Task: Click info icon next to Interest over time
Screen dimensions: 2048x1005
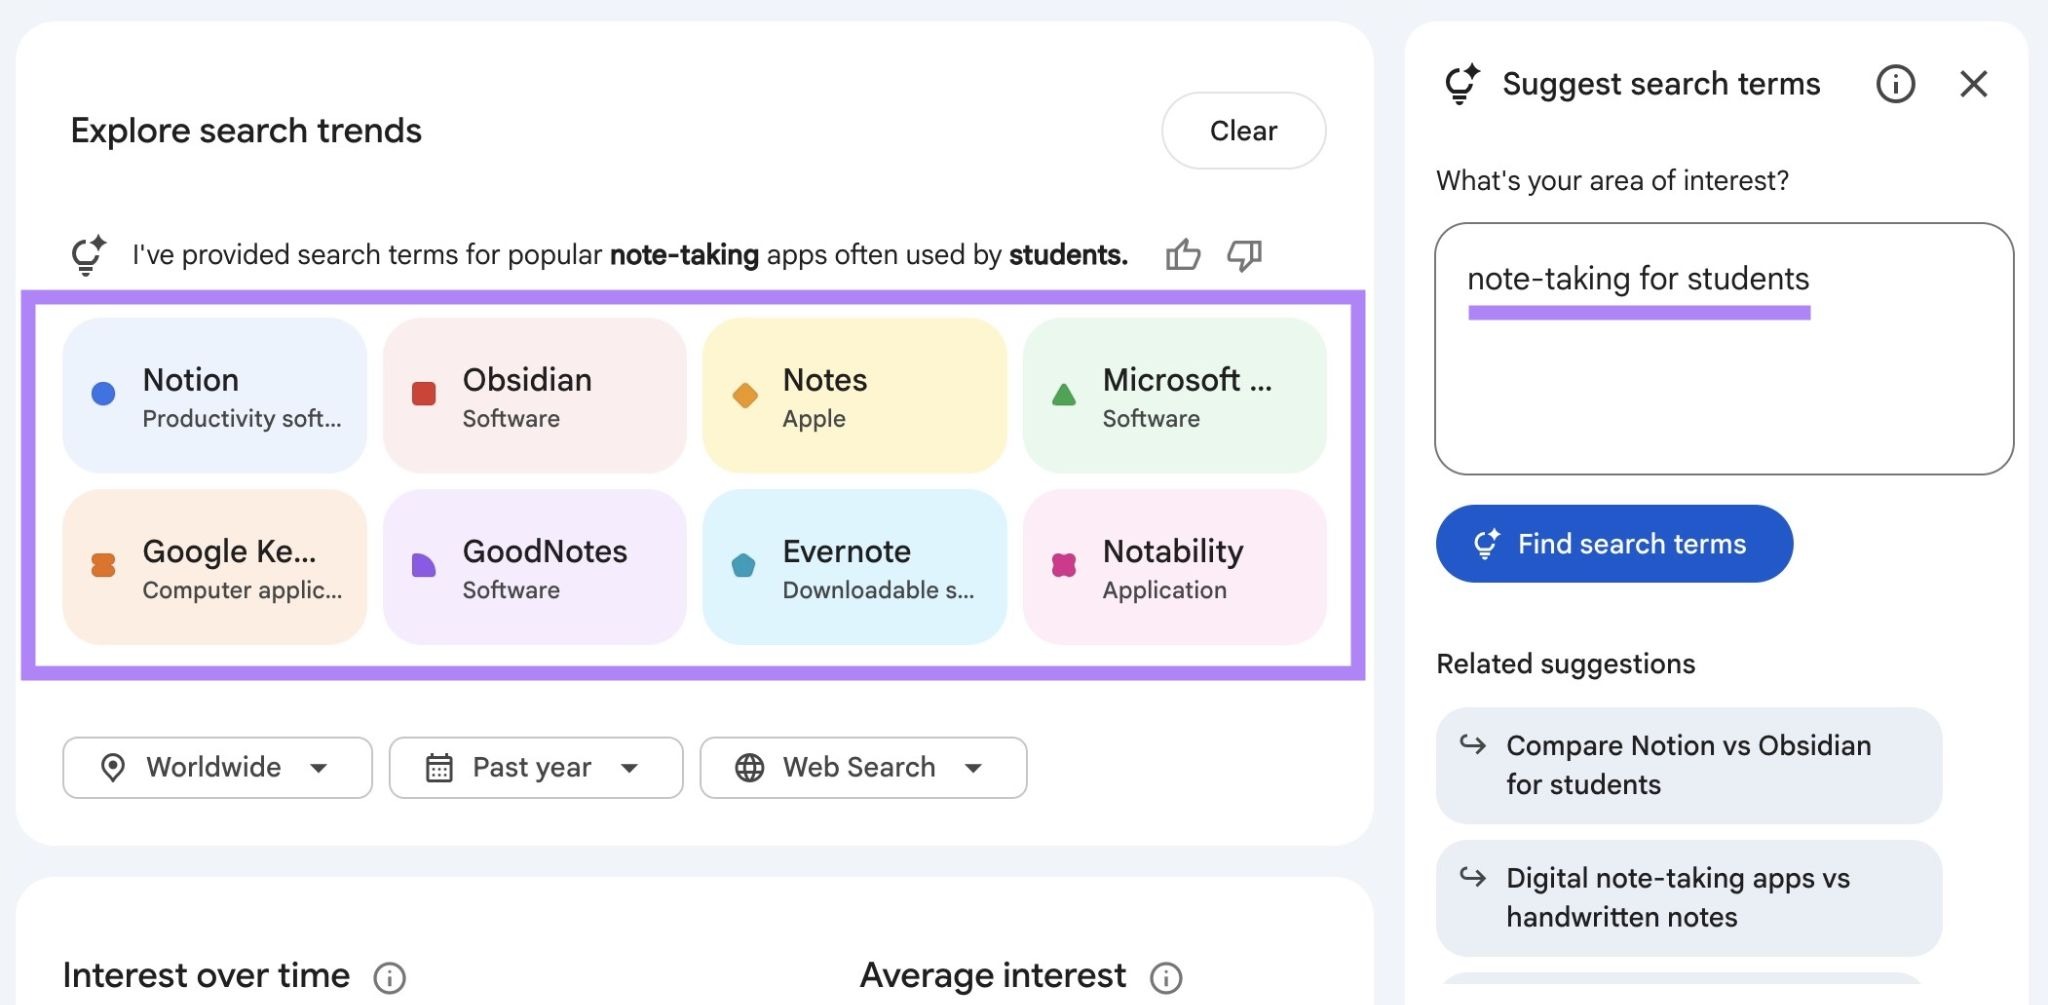Action: pos(389,977)
